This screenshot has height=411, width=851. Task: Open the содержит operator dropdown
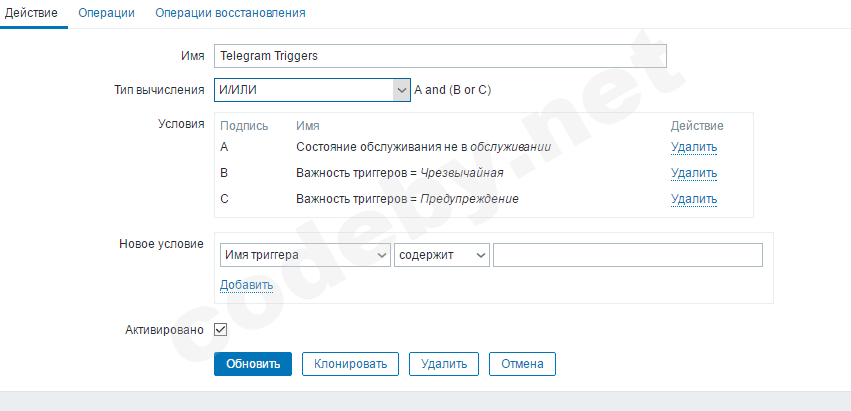pos(442,255)
